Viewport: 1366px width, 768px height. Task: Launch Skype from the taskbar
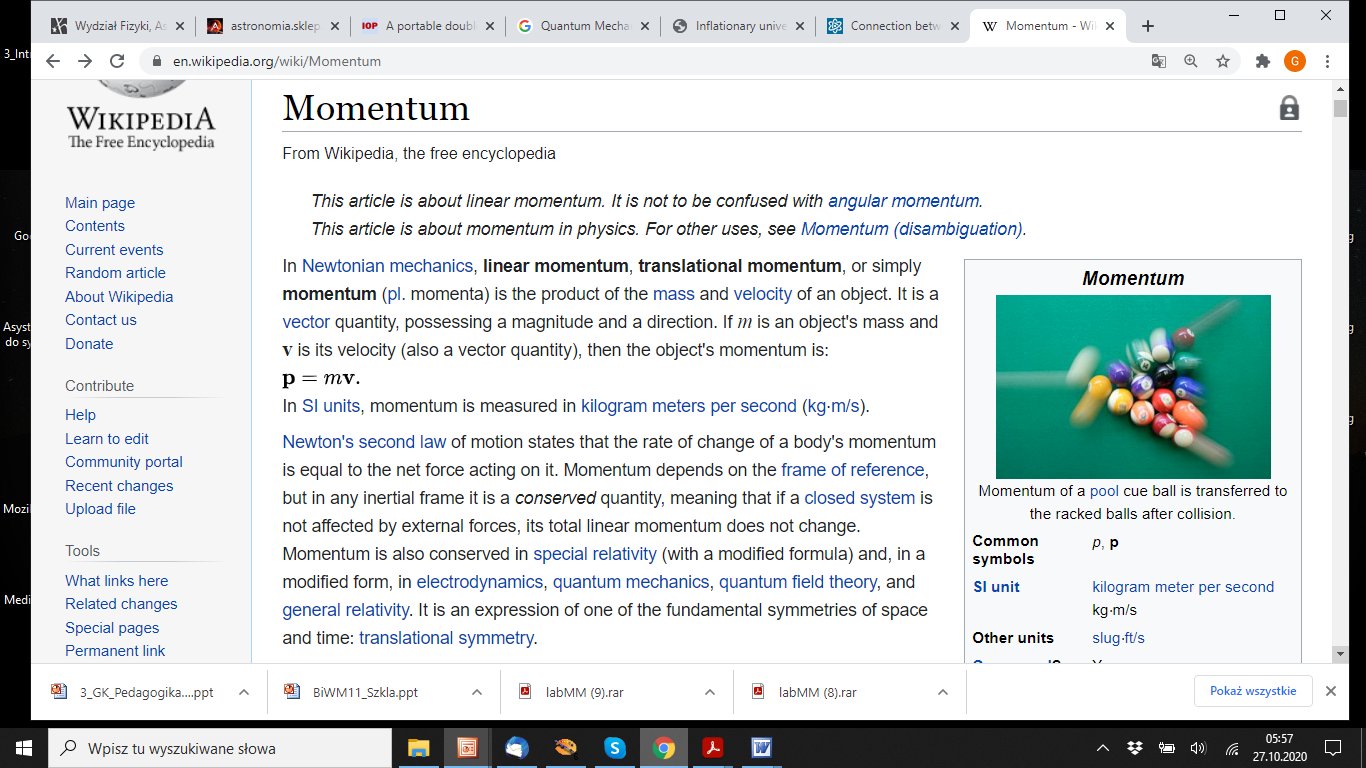coord(614,747)
